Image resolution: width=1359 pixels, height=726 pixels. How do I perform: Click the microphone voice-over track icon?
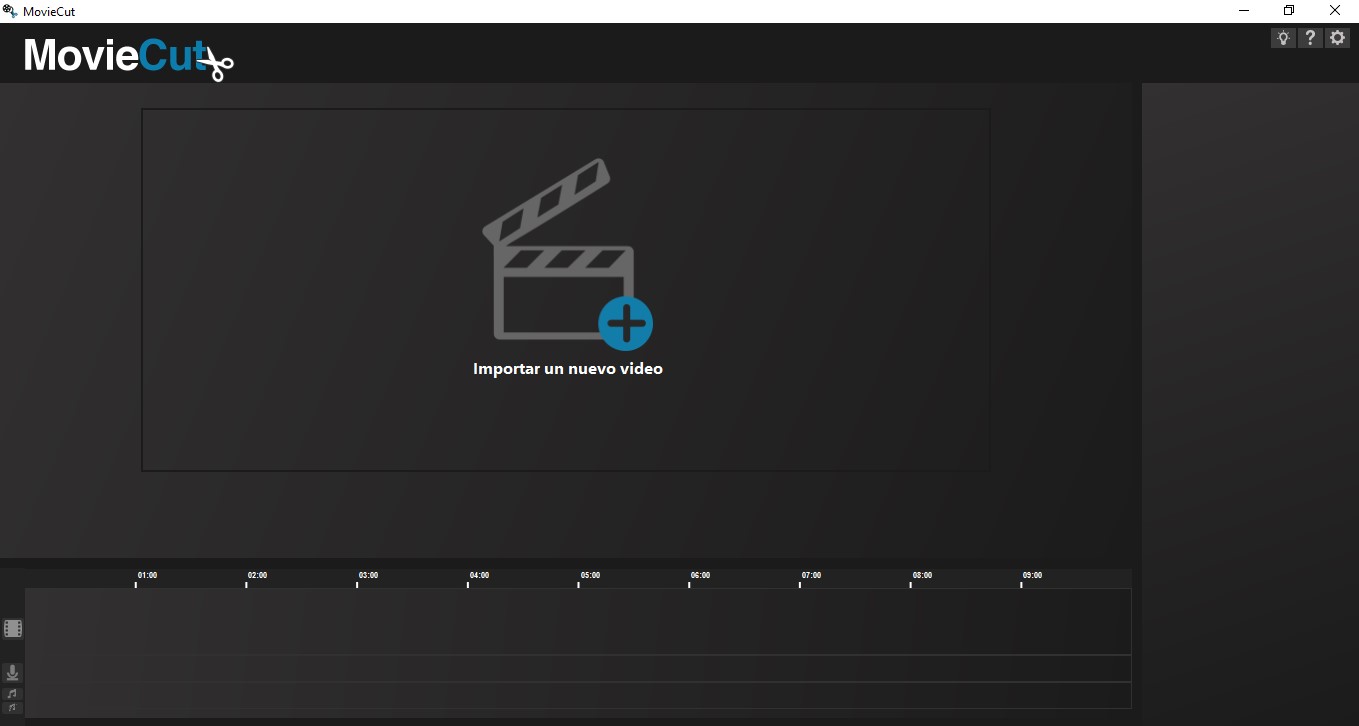pyautogui.click(x=12, y=671)
